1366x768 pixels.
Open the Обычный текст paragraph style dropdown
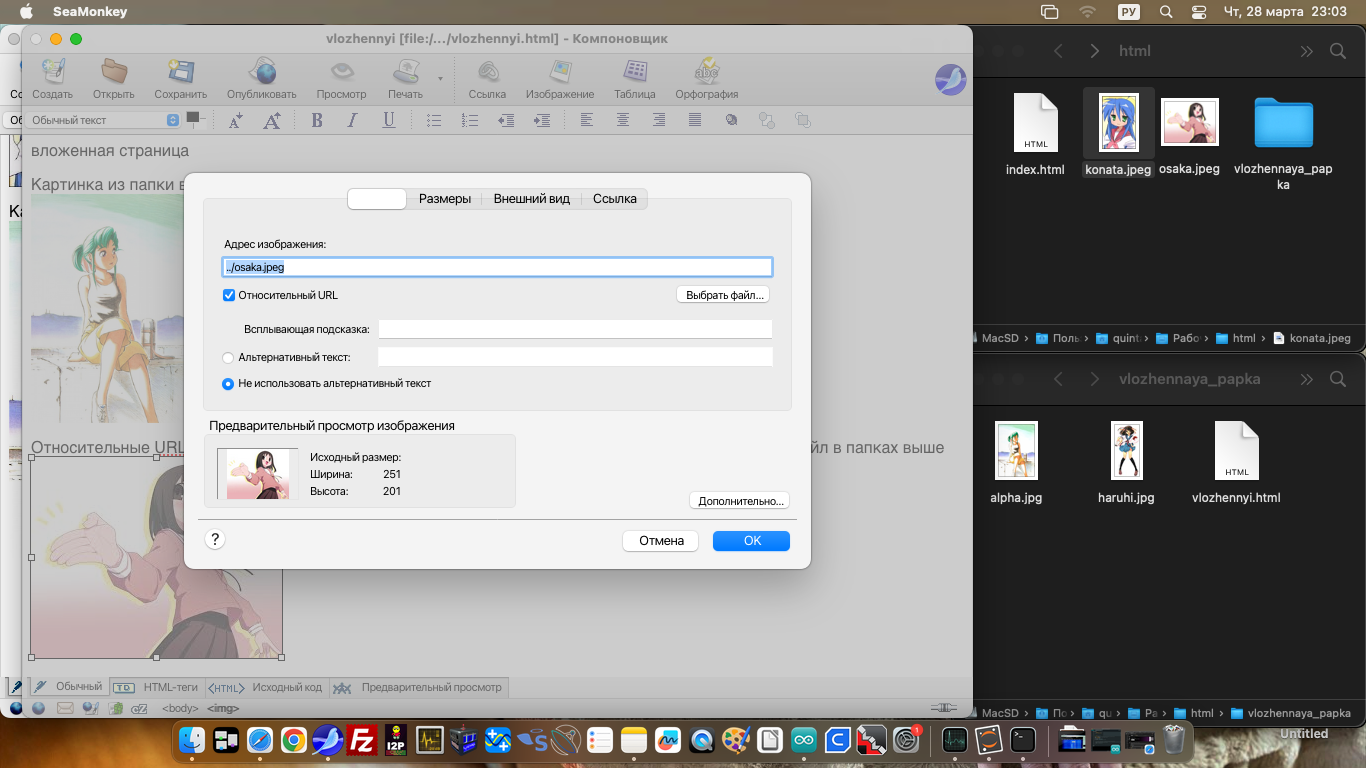pyautogui.click(x=104, y=120)
